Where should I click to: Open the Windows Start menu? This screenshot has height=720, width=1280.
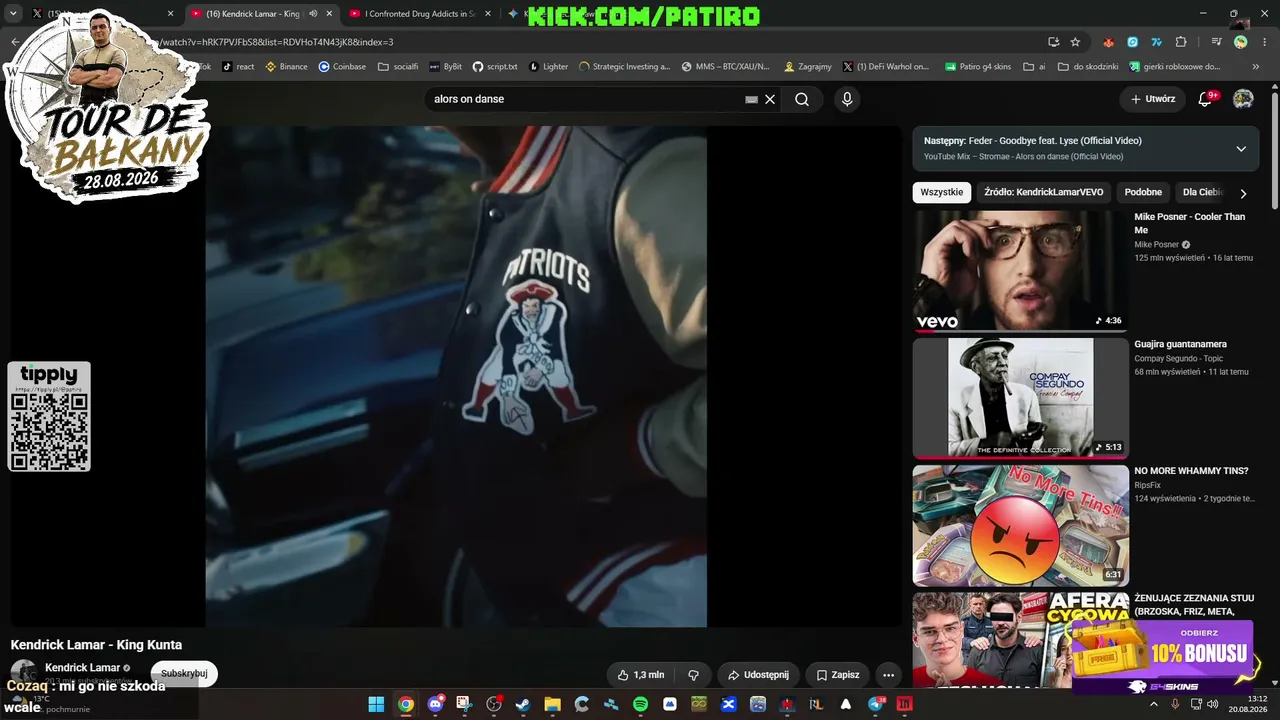pyautogui.click(x=376, y=704)
